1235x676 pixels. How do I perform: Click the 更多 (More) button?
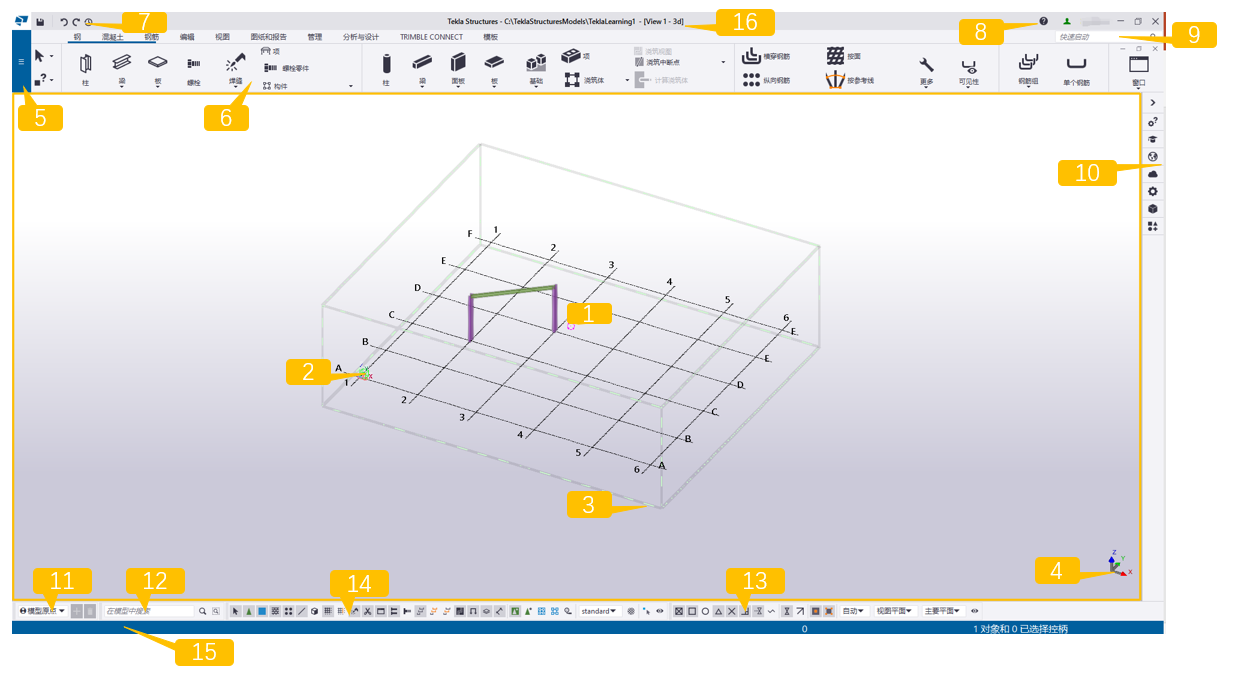pyautogui.click(x=926, y=68)
